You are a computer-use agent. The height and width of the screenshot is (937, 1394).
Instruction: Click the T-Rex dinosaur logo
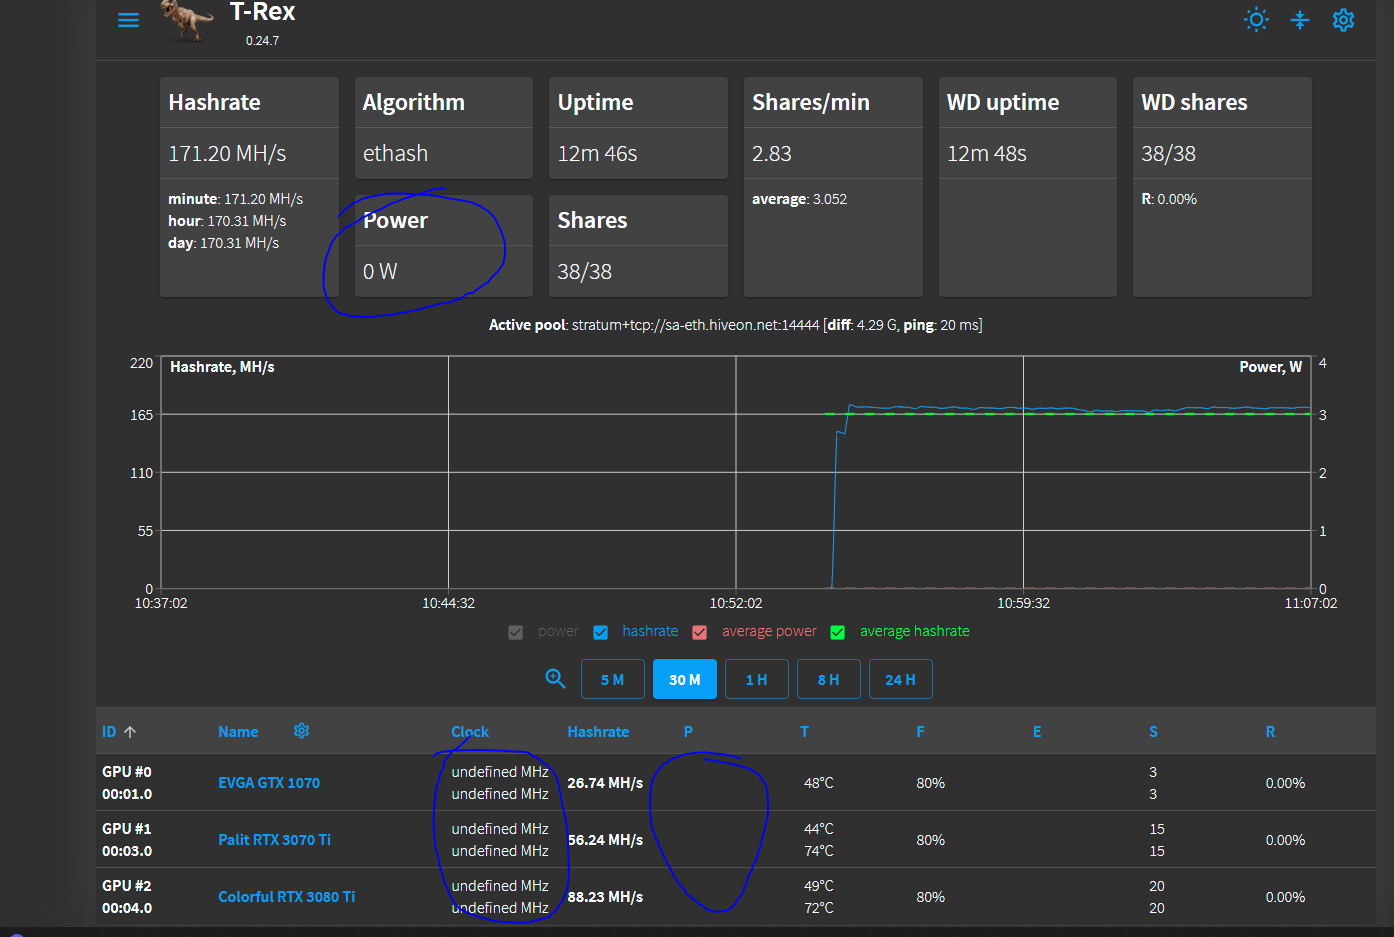coord(187,21)
